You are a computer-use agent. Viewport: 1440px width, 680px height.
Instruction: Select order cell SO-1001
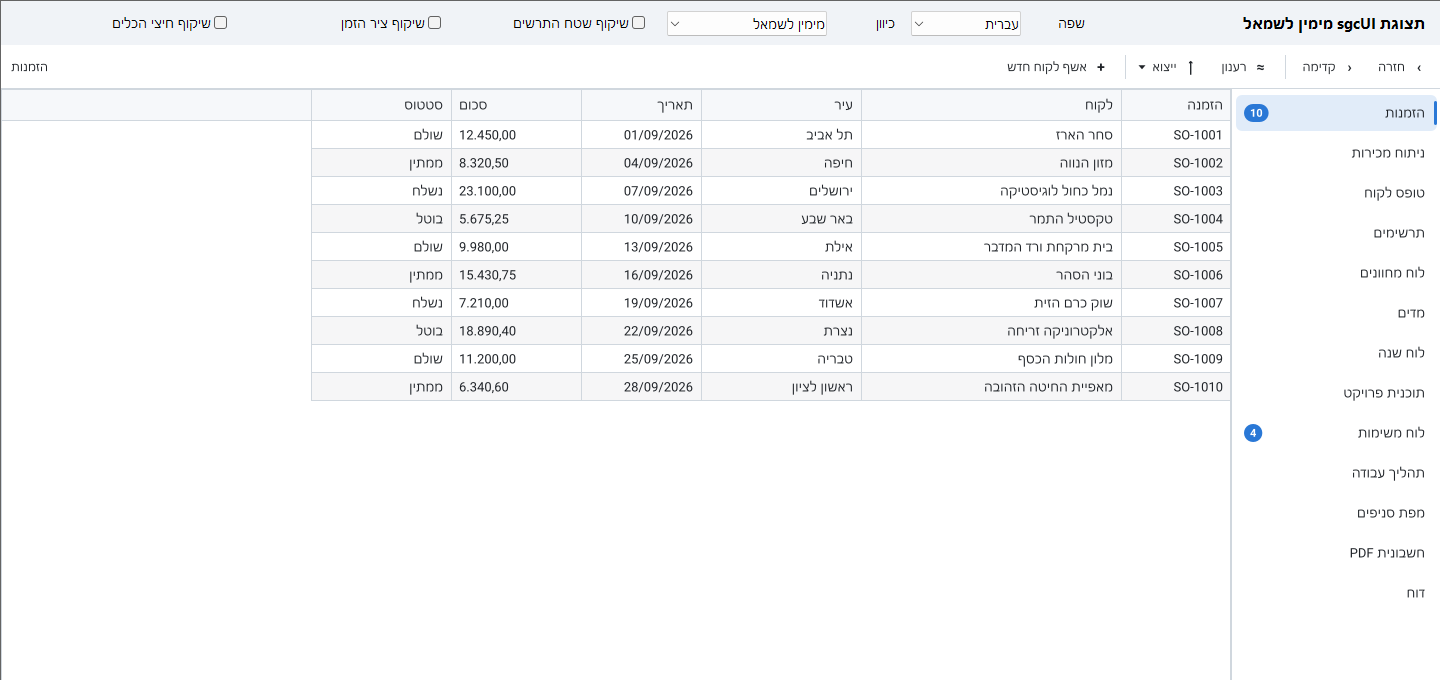1176,135
